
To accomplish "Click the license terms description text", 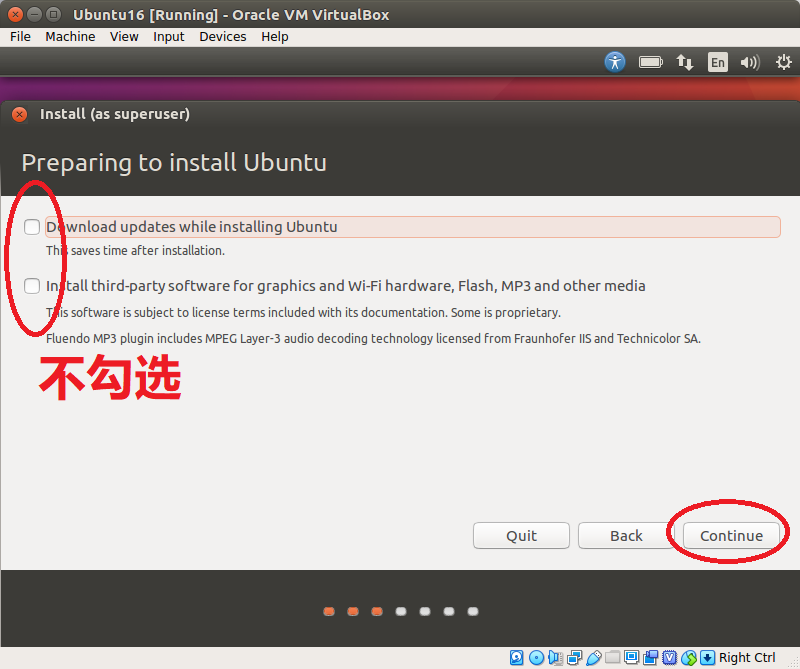I will point(303,312).
